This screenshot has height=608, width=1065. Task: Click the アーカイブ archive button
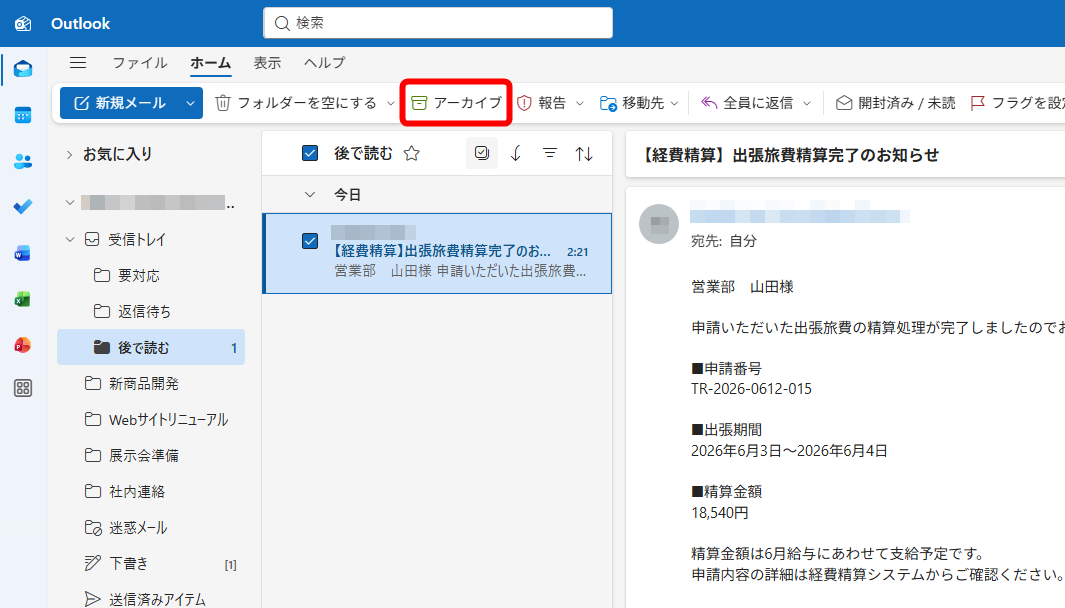(x=456, y=103)
